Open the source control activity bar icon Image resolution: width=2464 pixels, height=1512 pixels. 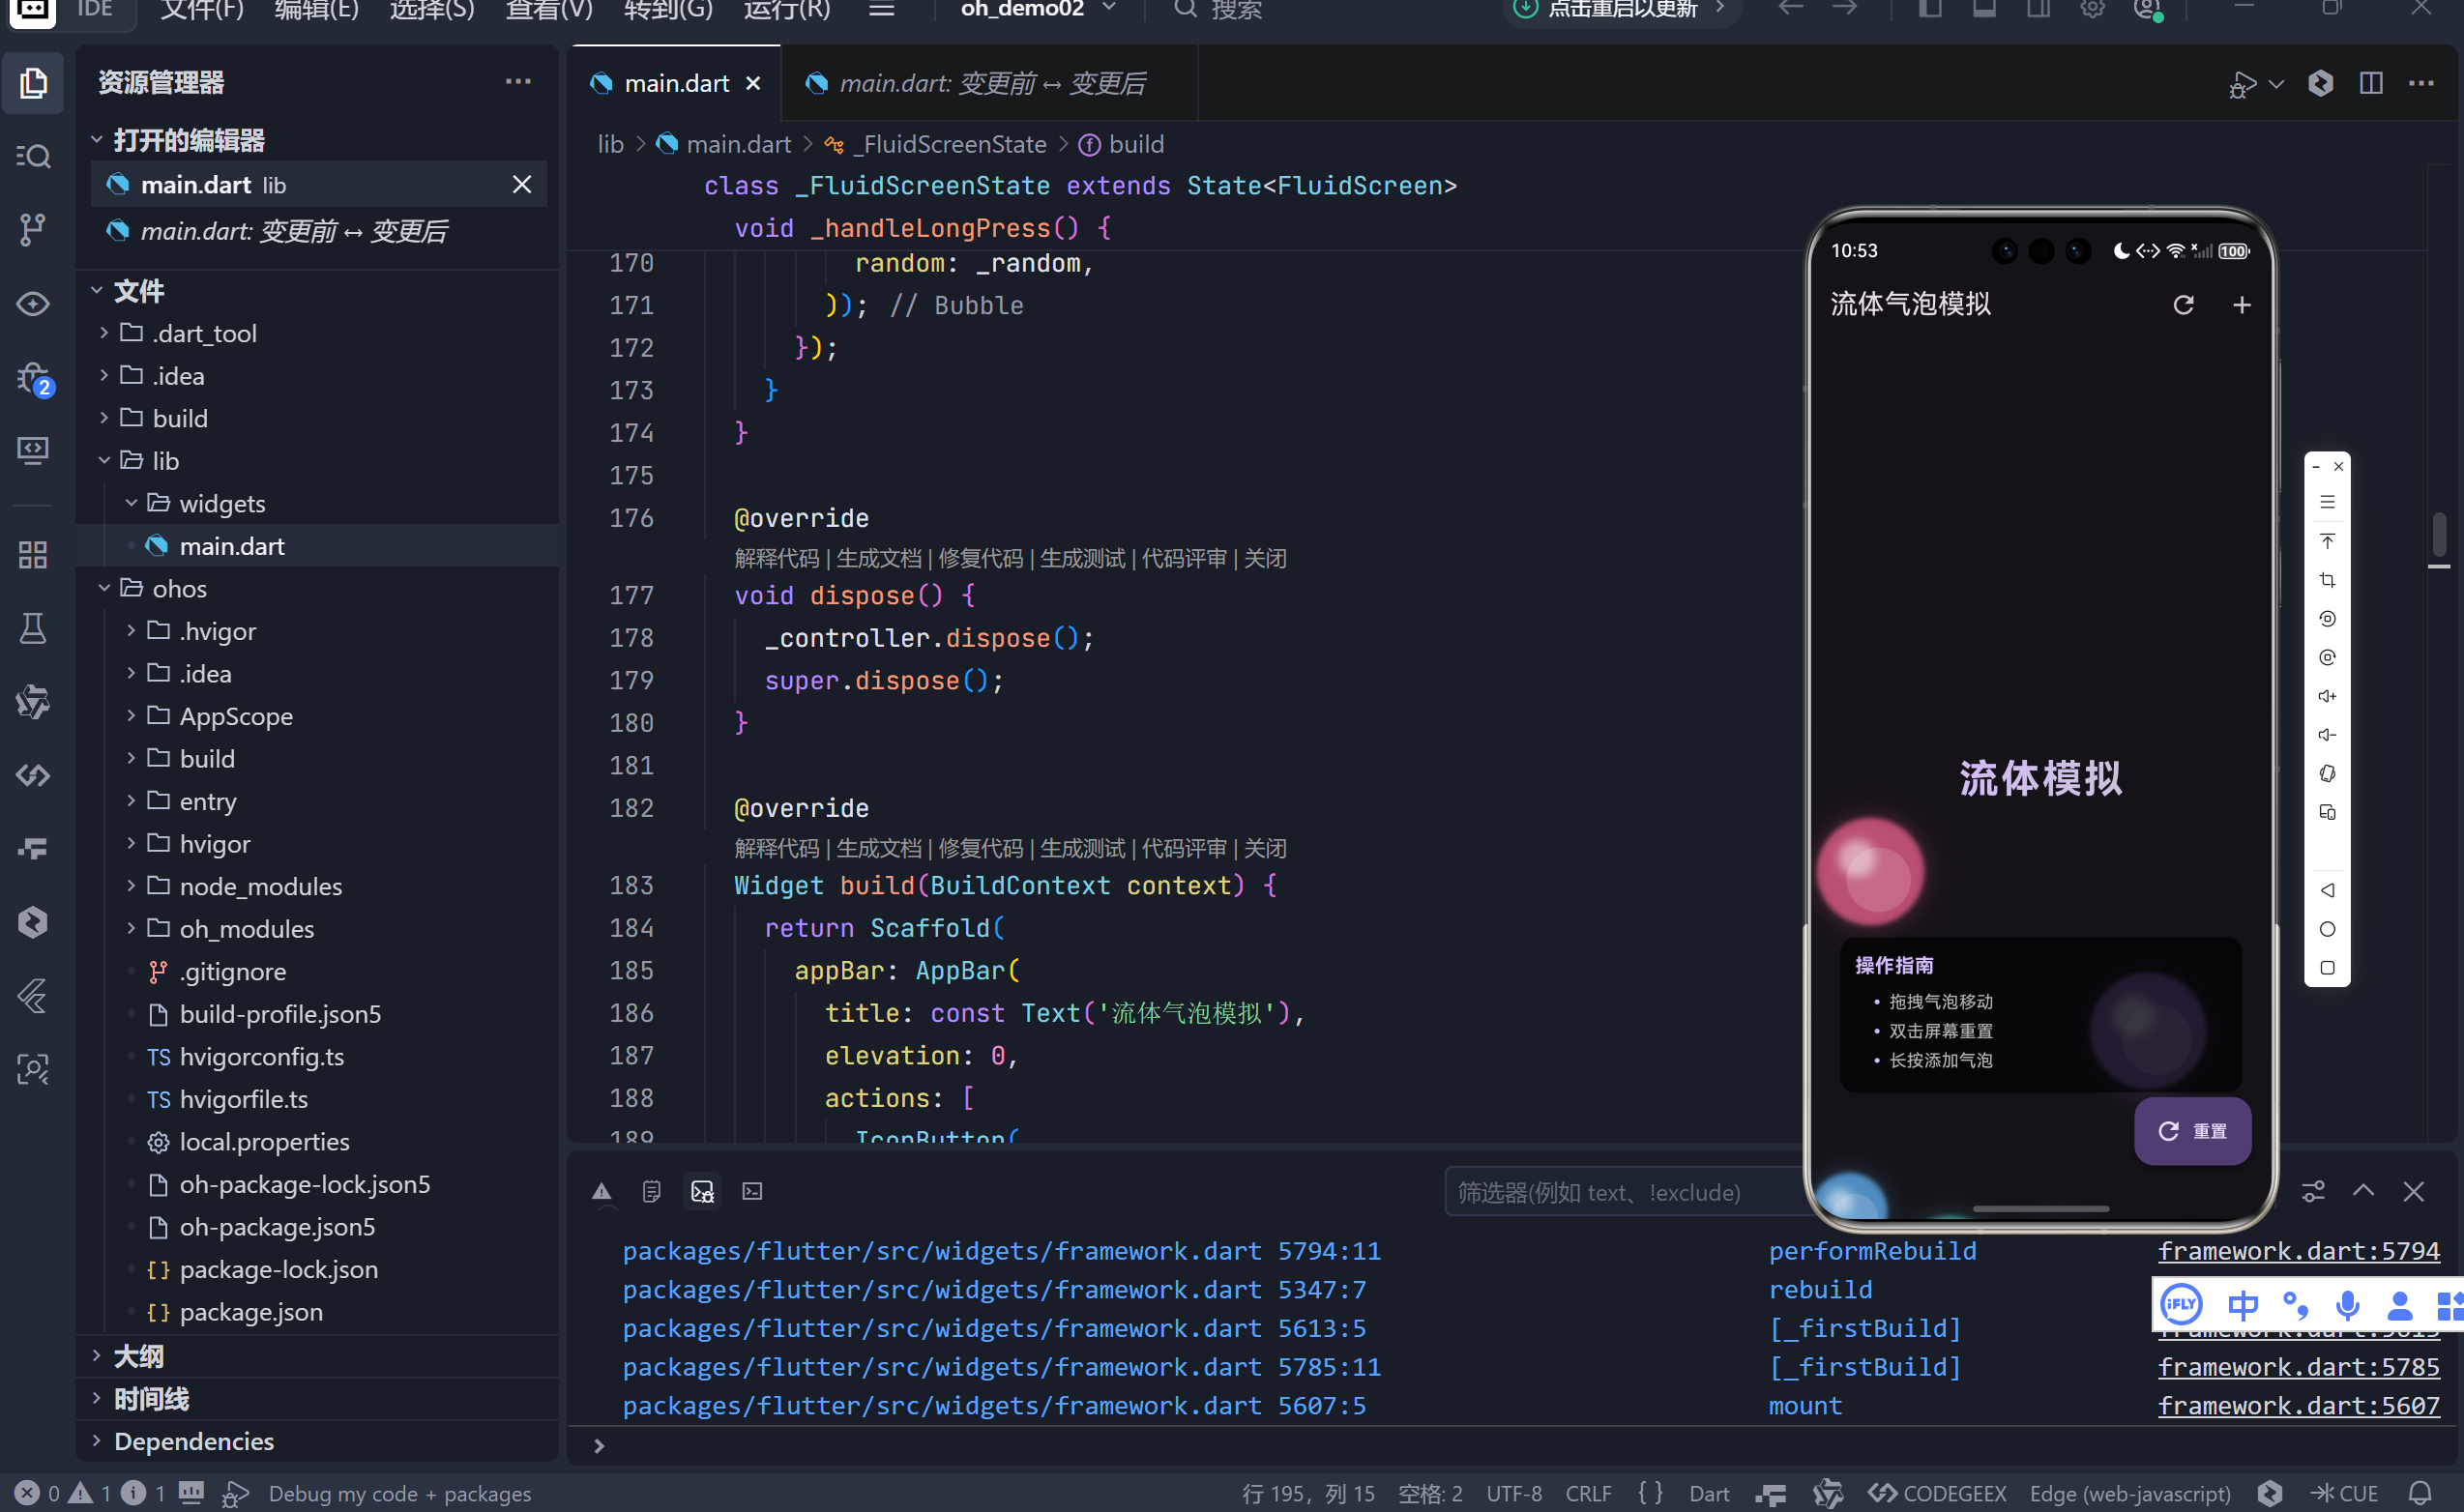coord(33,229)
